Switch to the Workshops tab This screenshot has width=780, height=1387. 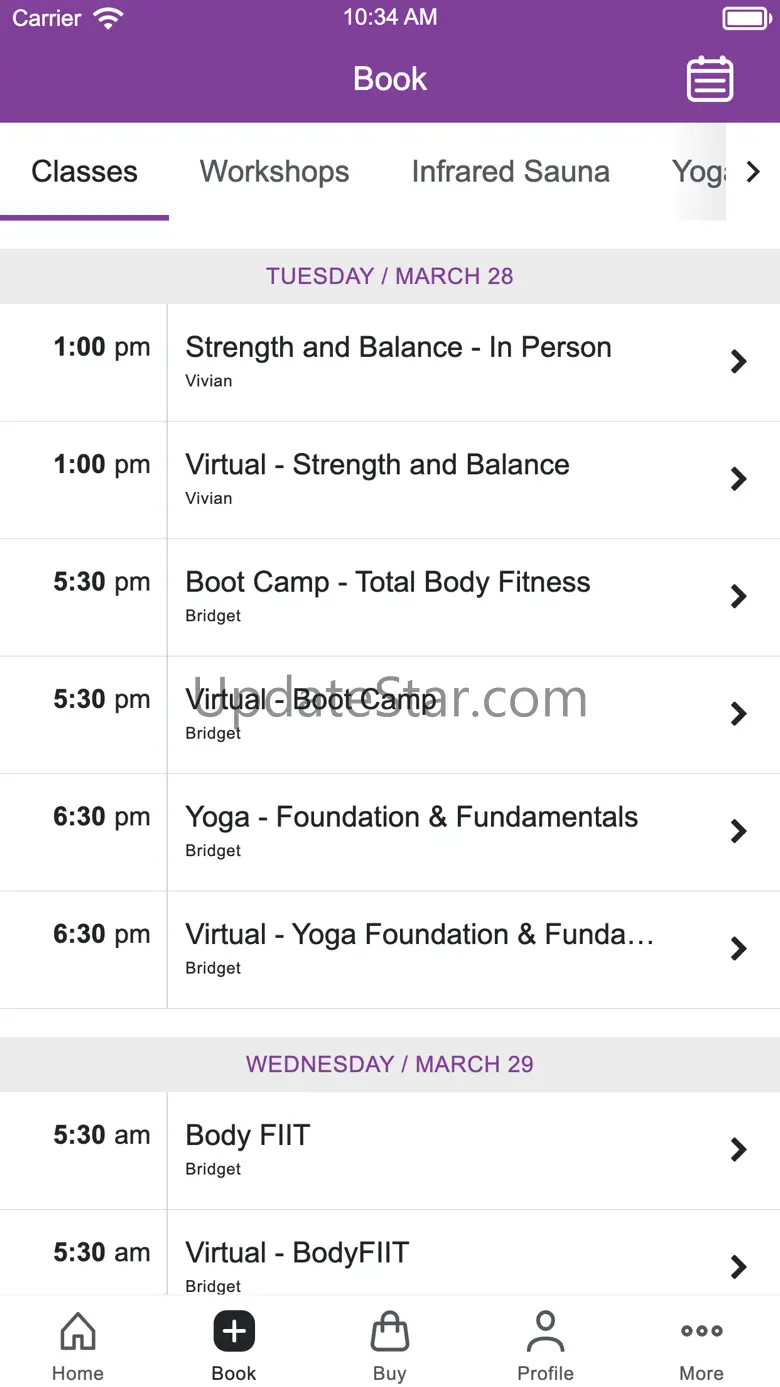[x=274, y=172]
